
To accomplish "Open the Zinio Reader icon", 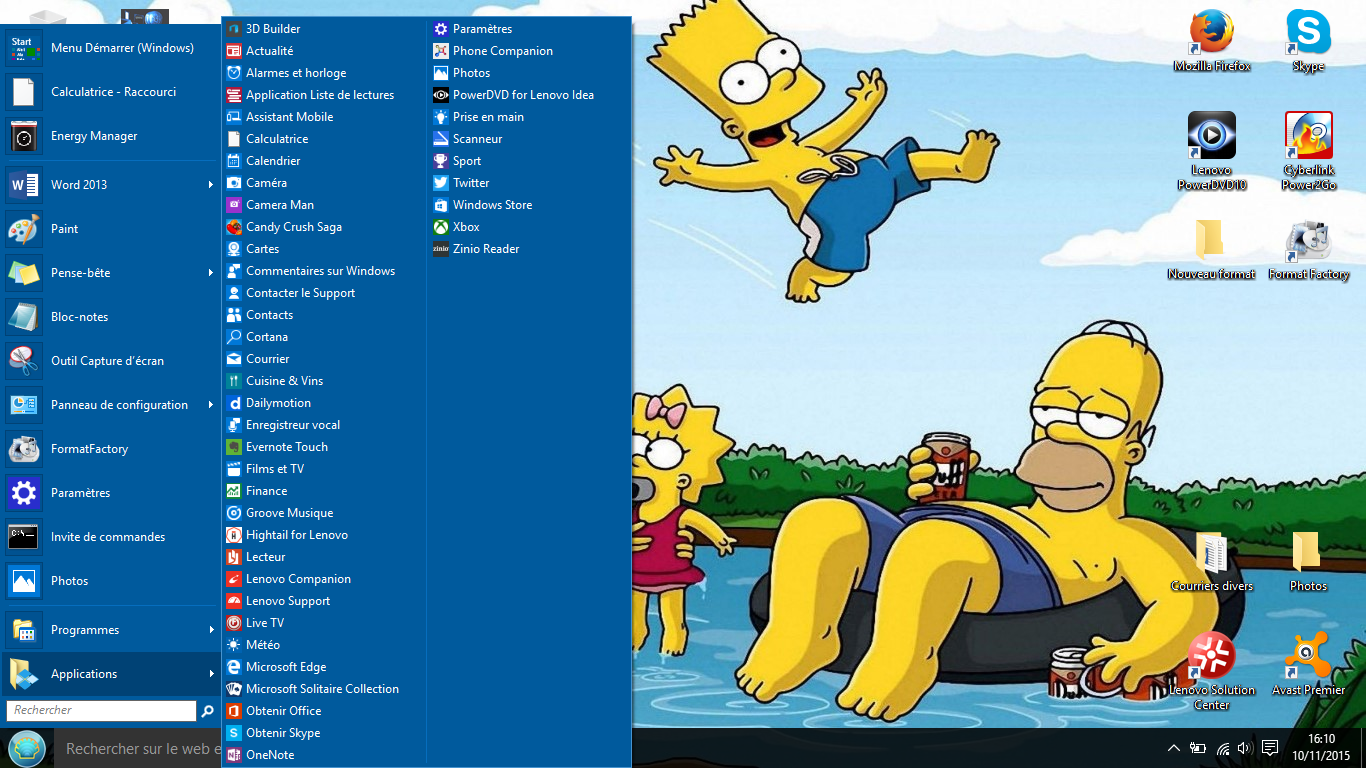I will [x=441, y=249].
